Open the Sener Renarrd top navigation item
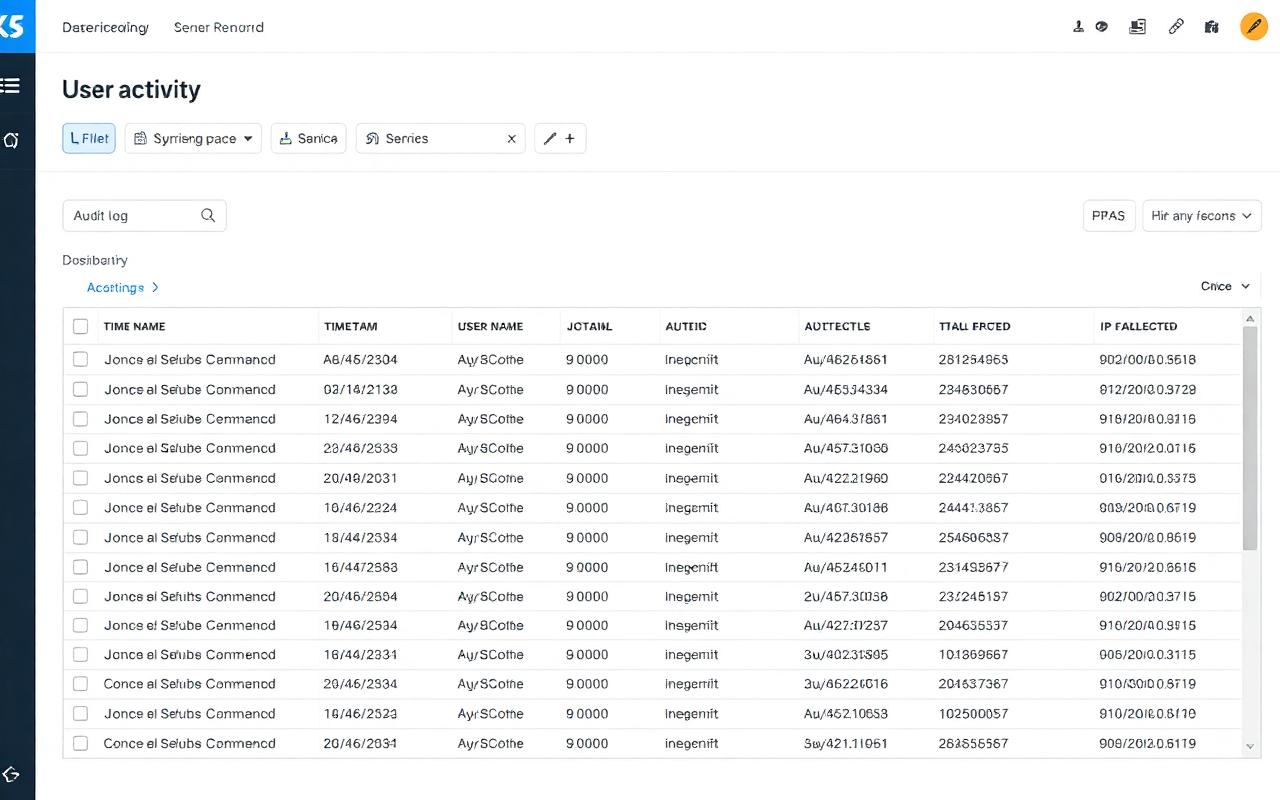Image resolution: width=1280 pixels, height=800 pixels. (x=219, y=27)
